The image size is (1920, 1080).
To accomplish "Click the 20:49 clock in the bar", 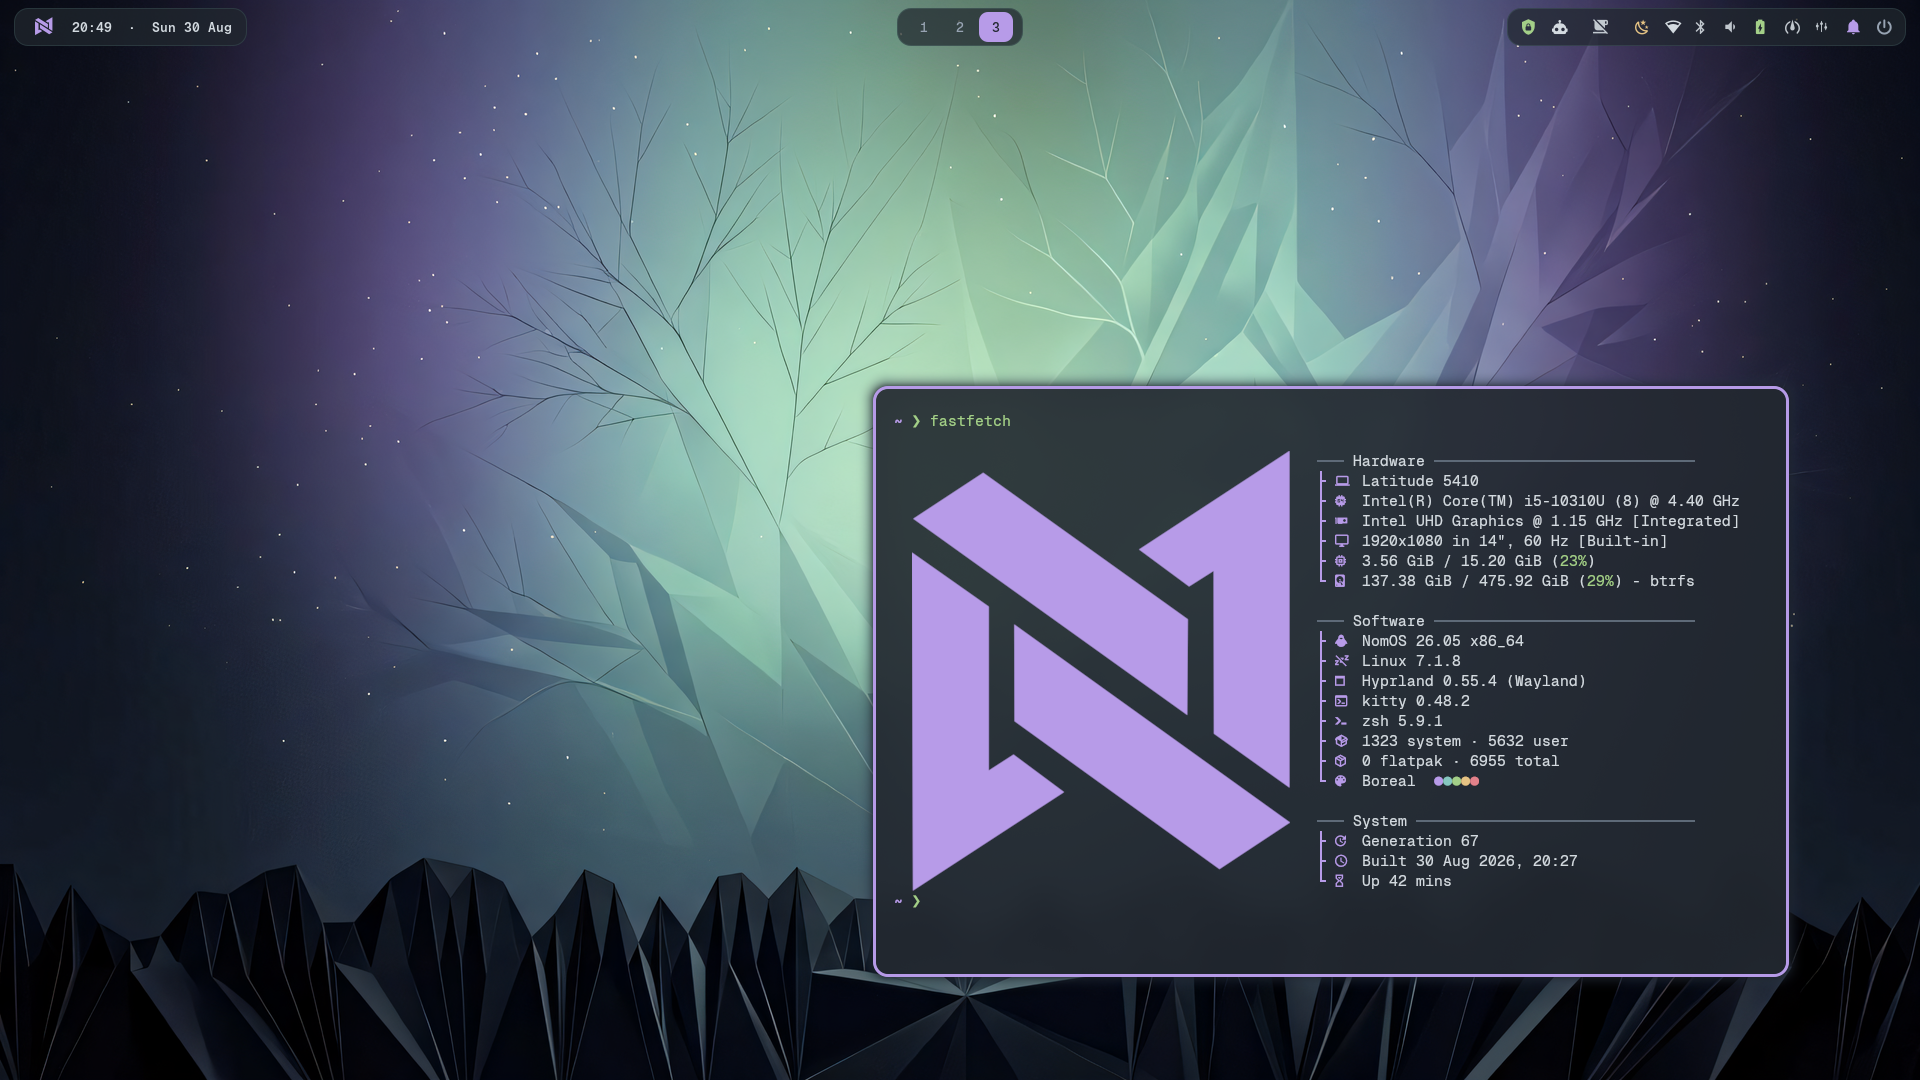I will point(92,28).
